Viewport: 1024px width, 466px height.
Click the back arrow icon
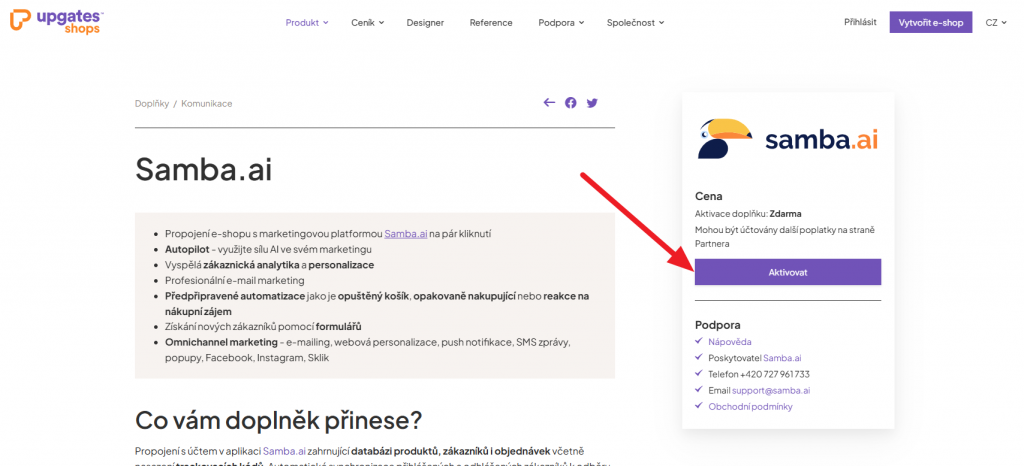(549, 103)
